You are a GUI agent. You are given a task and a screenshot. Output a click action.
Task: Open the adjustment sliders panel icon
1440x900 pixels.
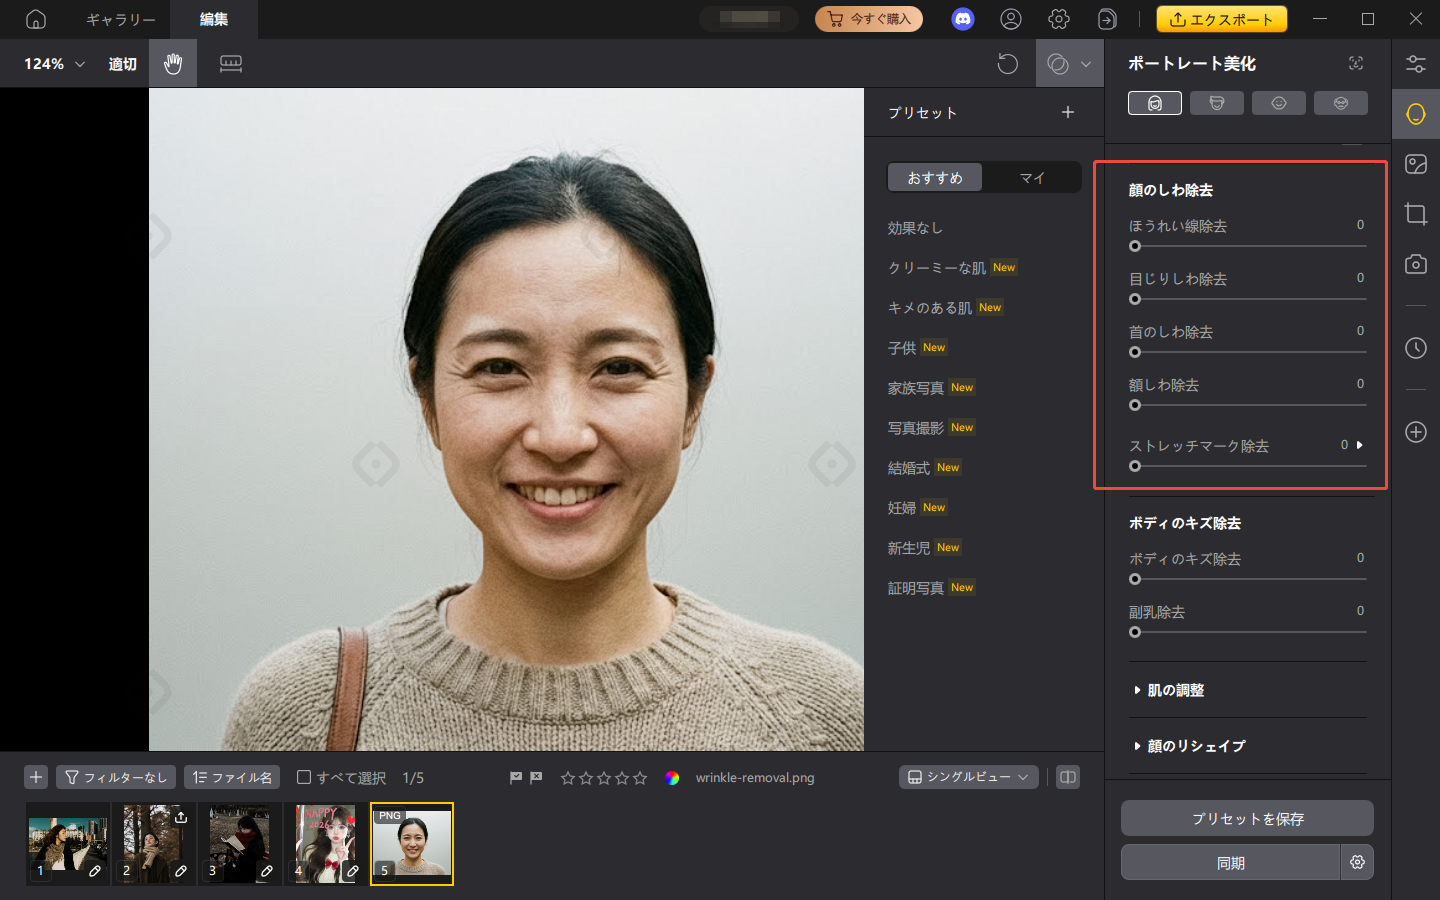pyautogui.click(x=1415, y=64)
